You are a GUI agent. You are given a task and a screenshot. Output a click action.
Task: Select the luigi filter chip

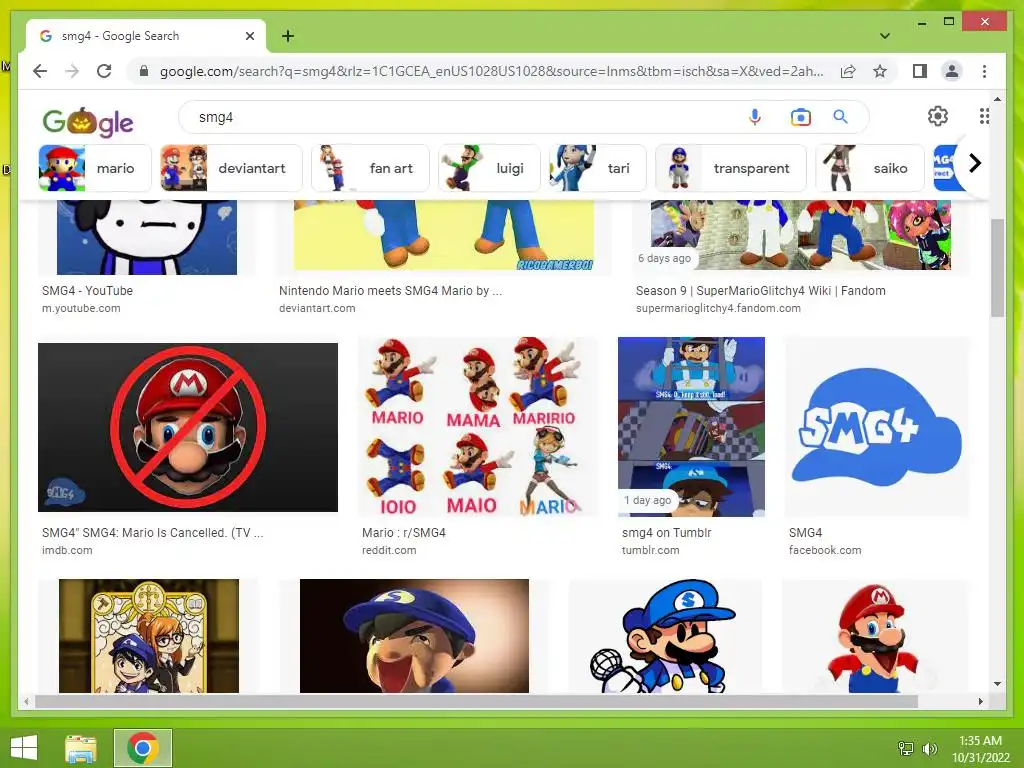489,168
